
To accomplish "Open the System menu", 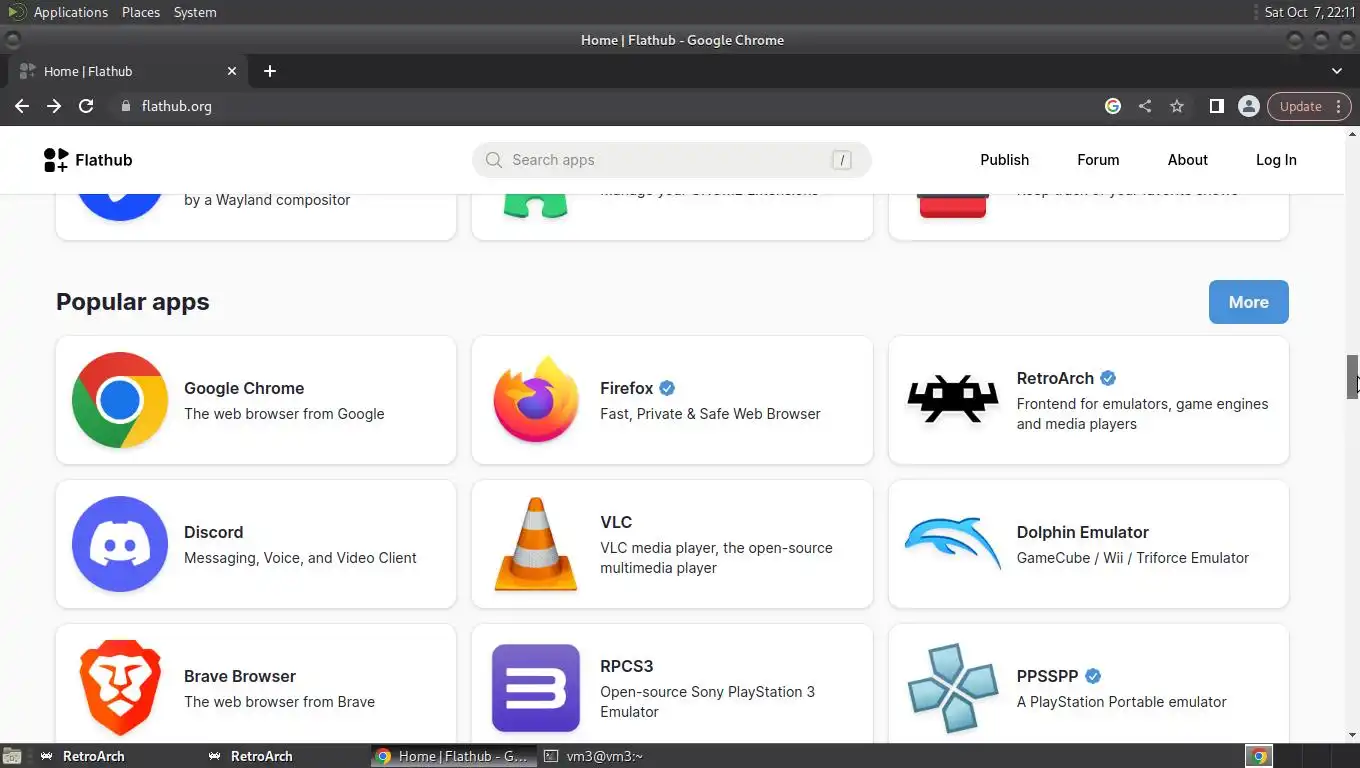I will click(195, 12).
